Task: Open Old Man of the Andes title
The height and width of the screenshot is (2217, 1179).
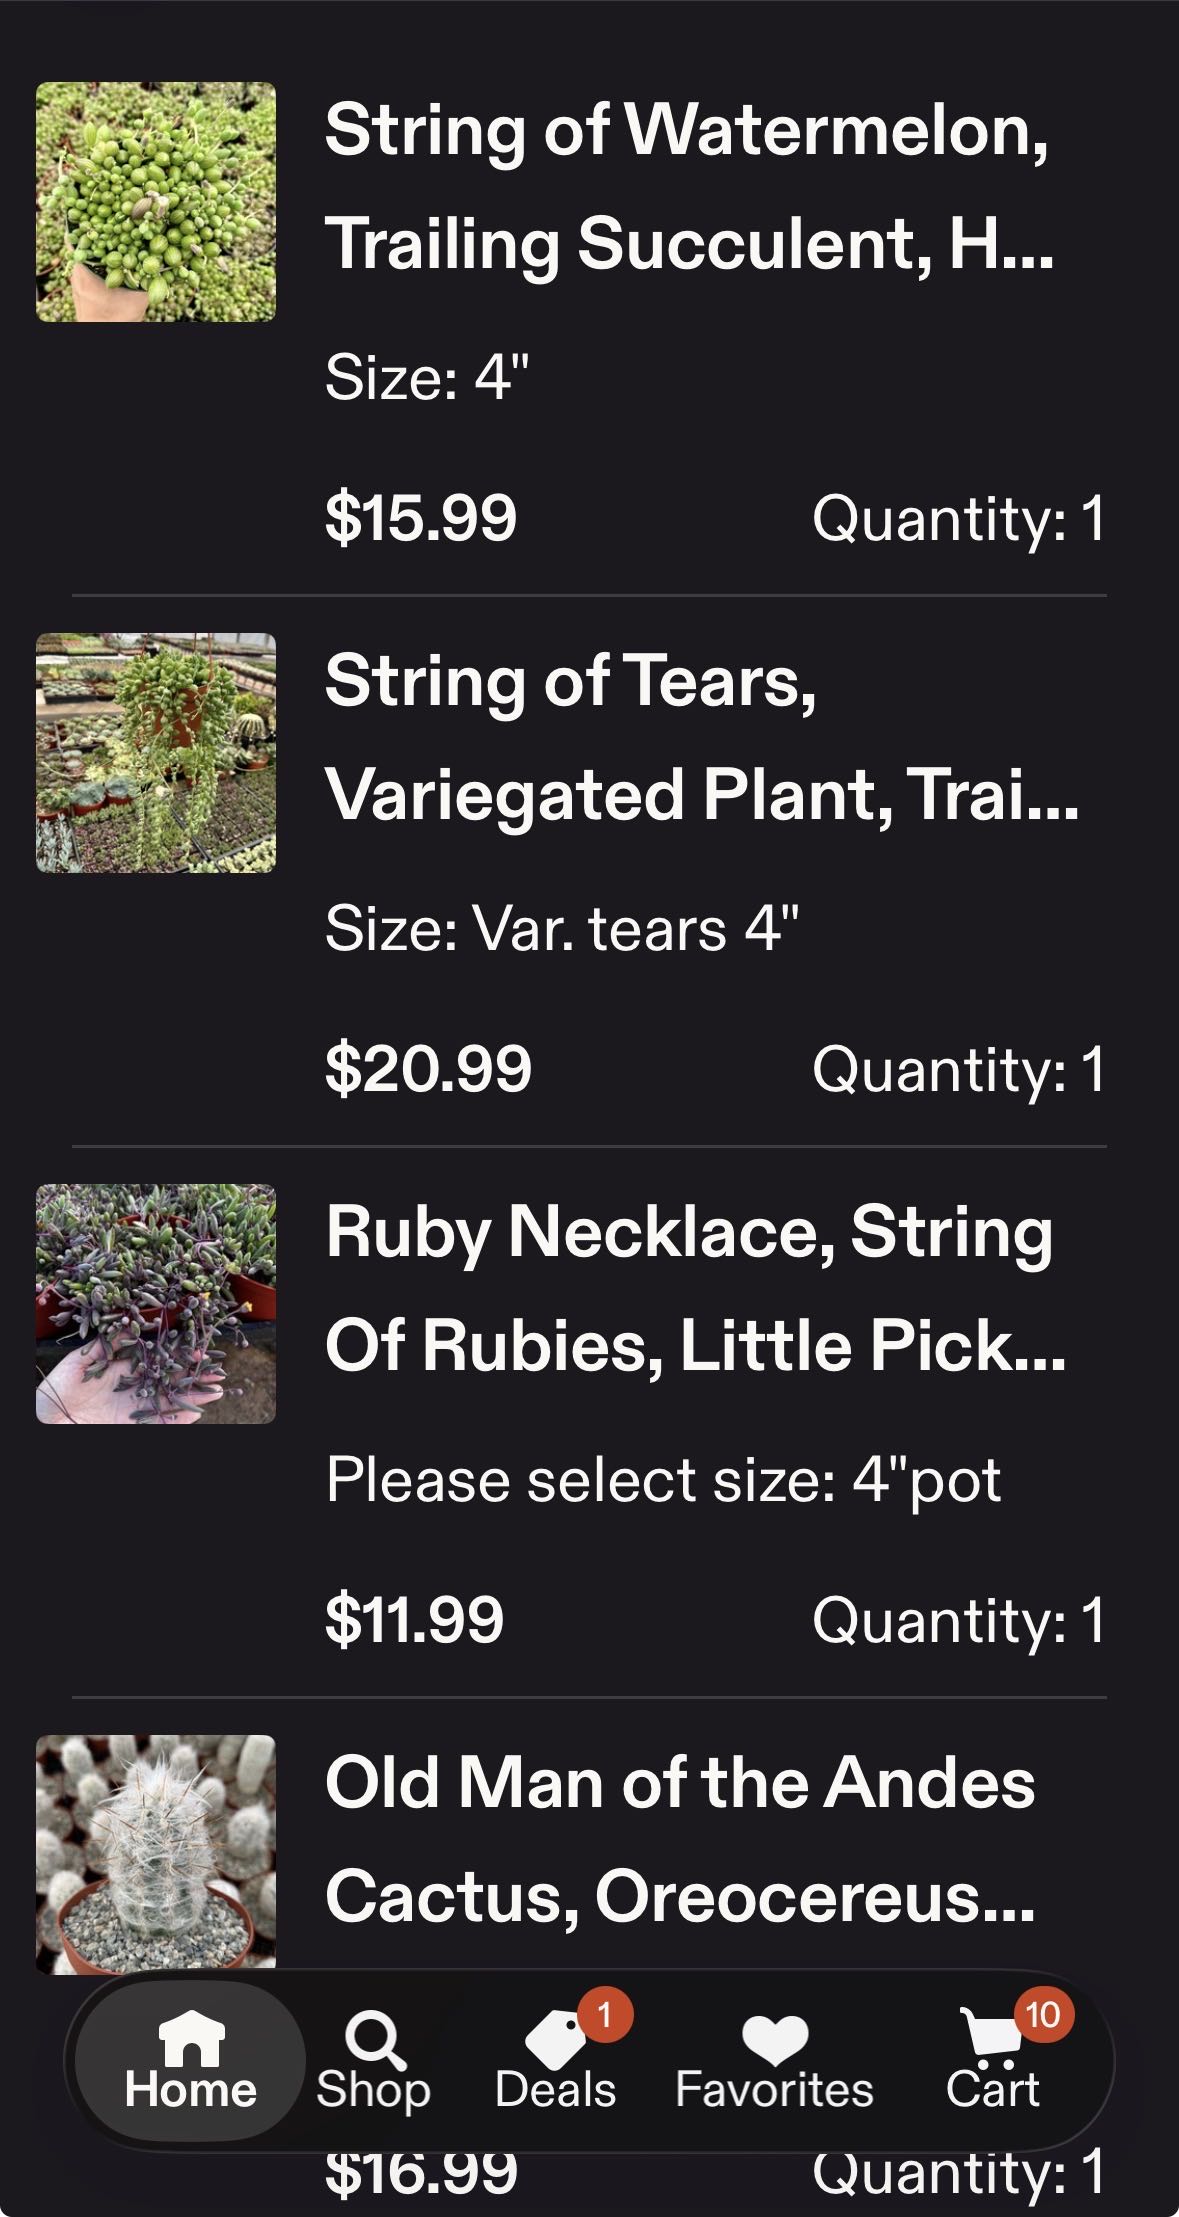Action: tap(680, 1840)
